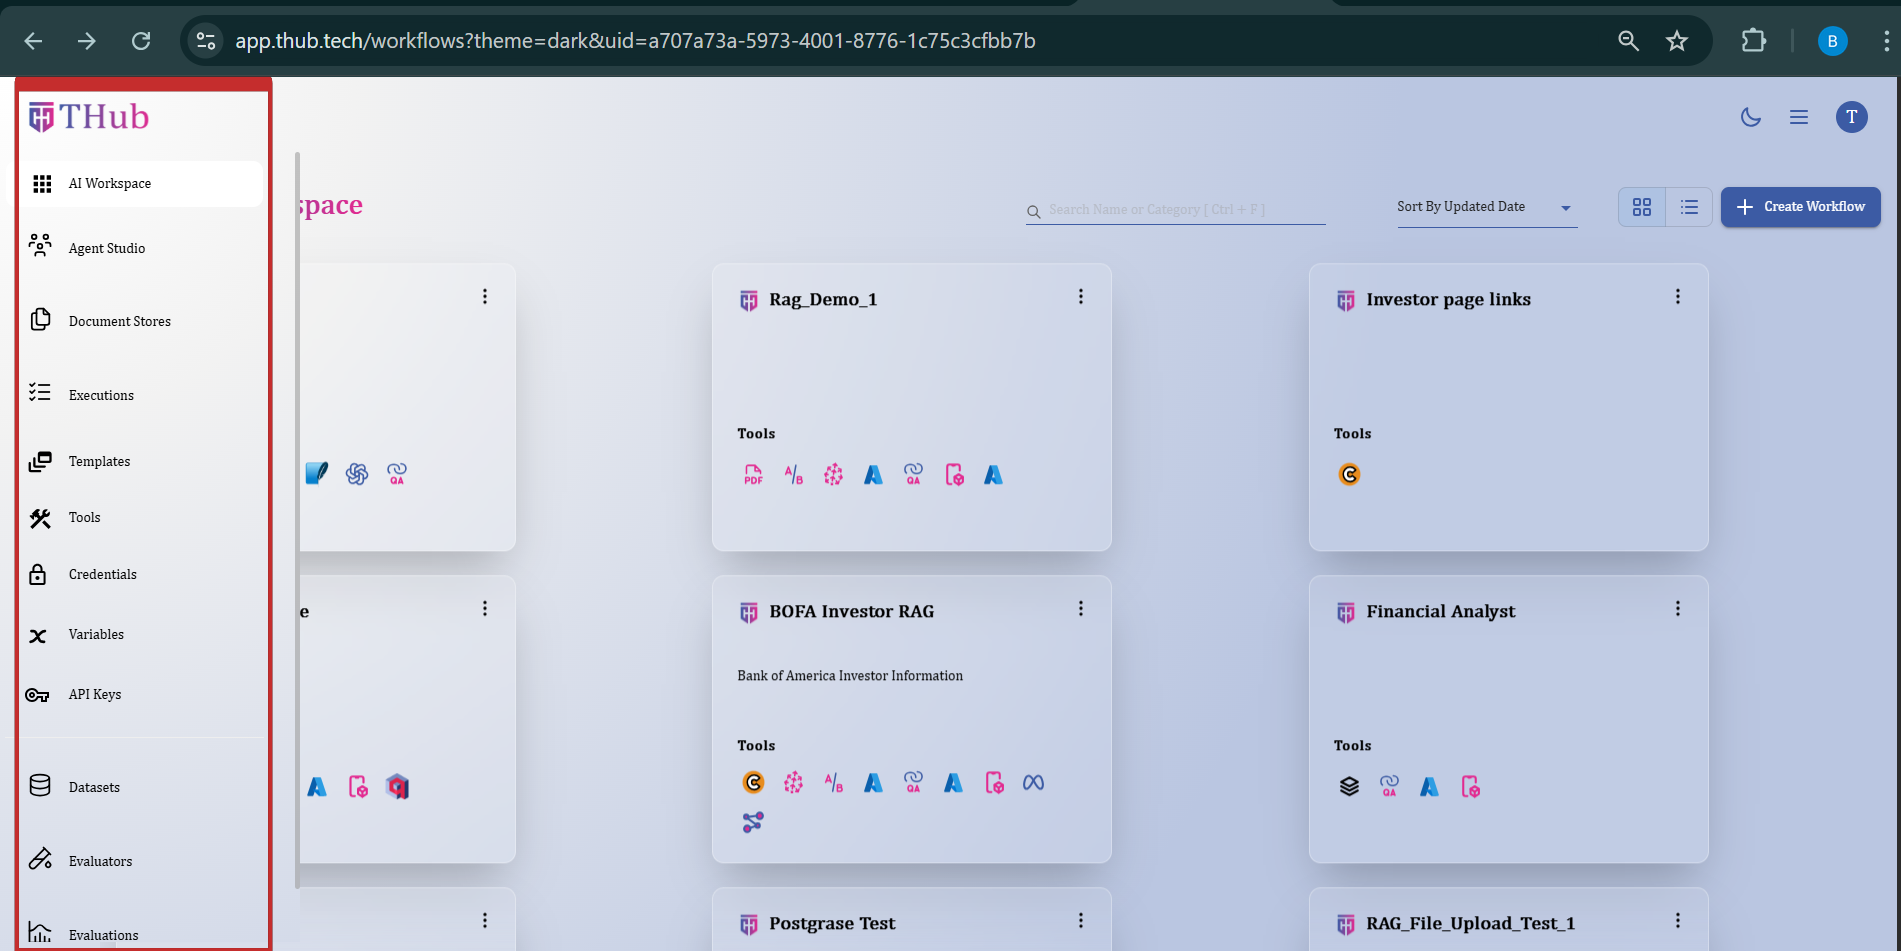Click the Executions checklist icon
The height and width of the screenshot is (951, 1901).
click(40, 393)
